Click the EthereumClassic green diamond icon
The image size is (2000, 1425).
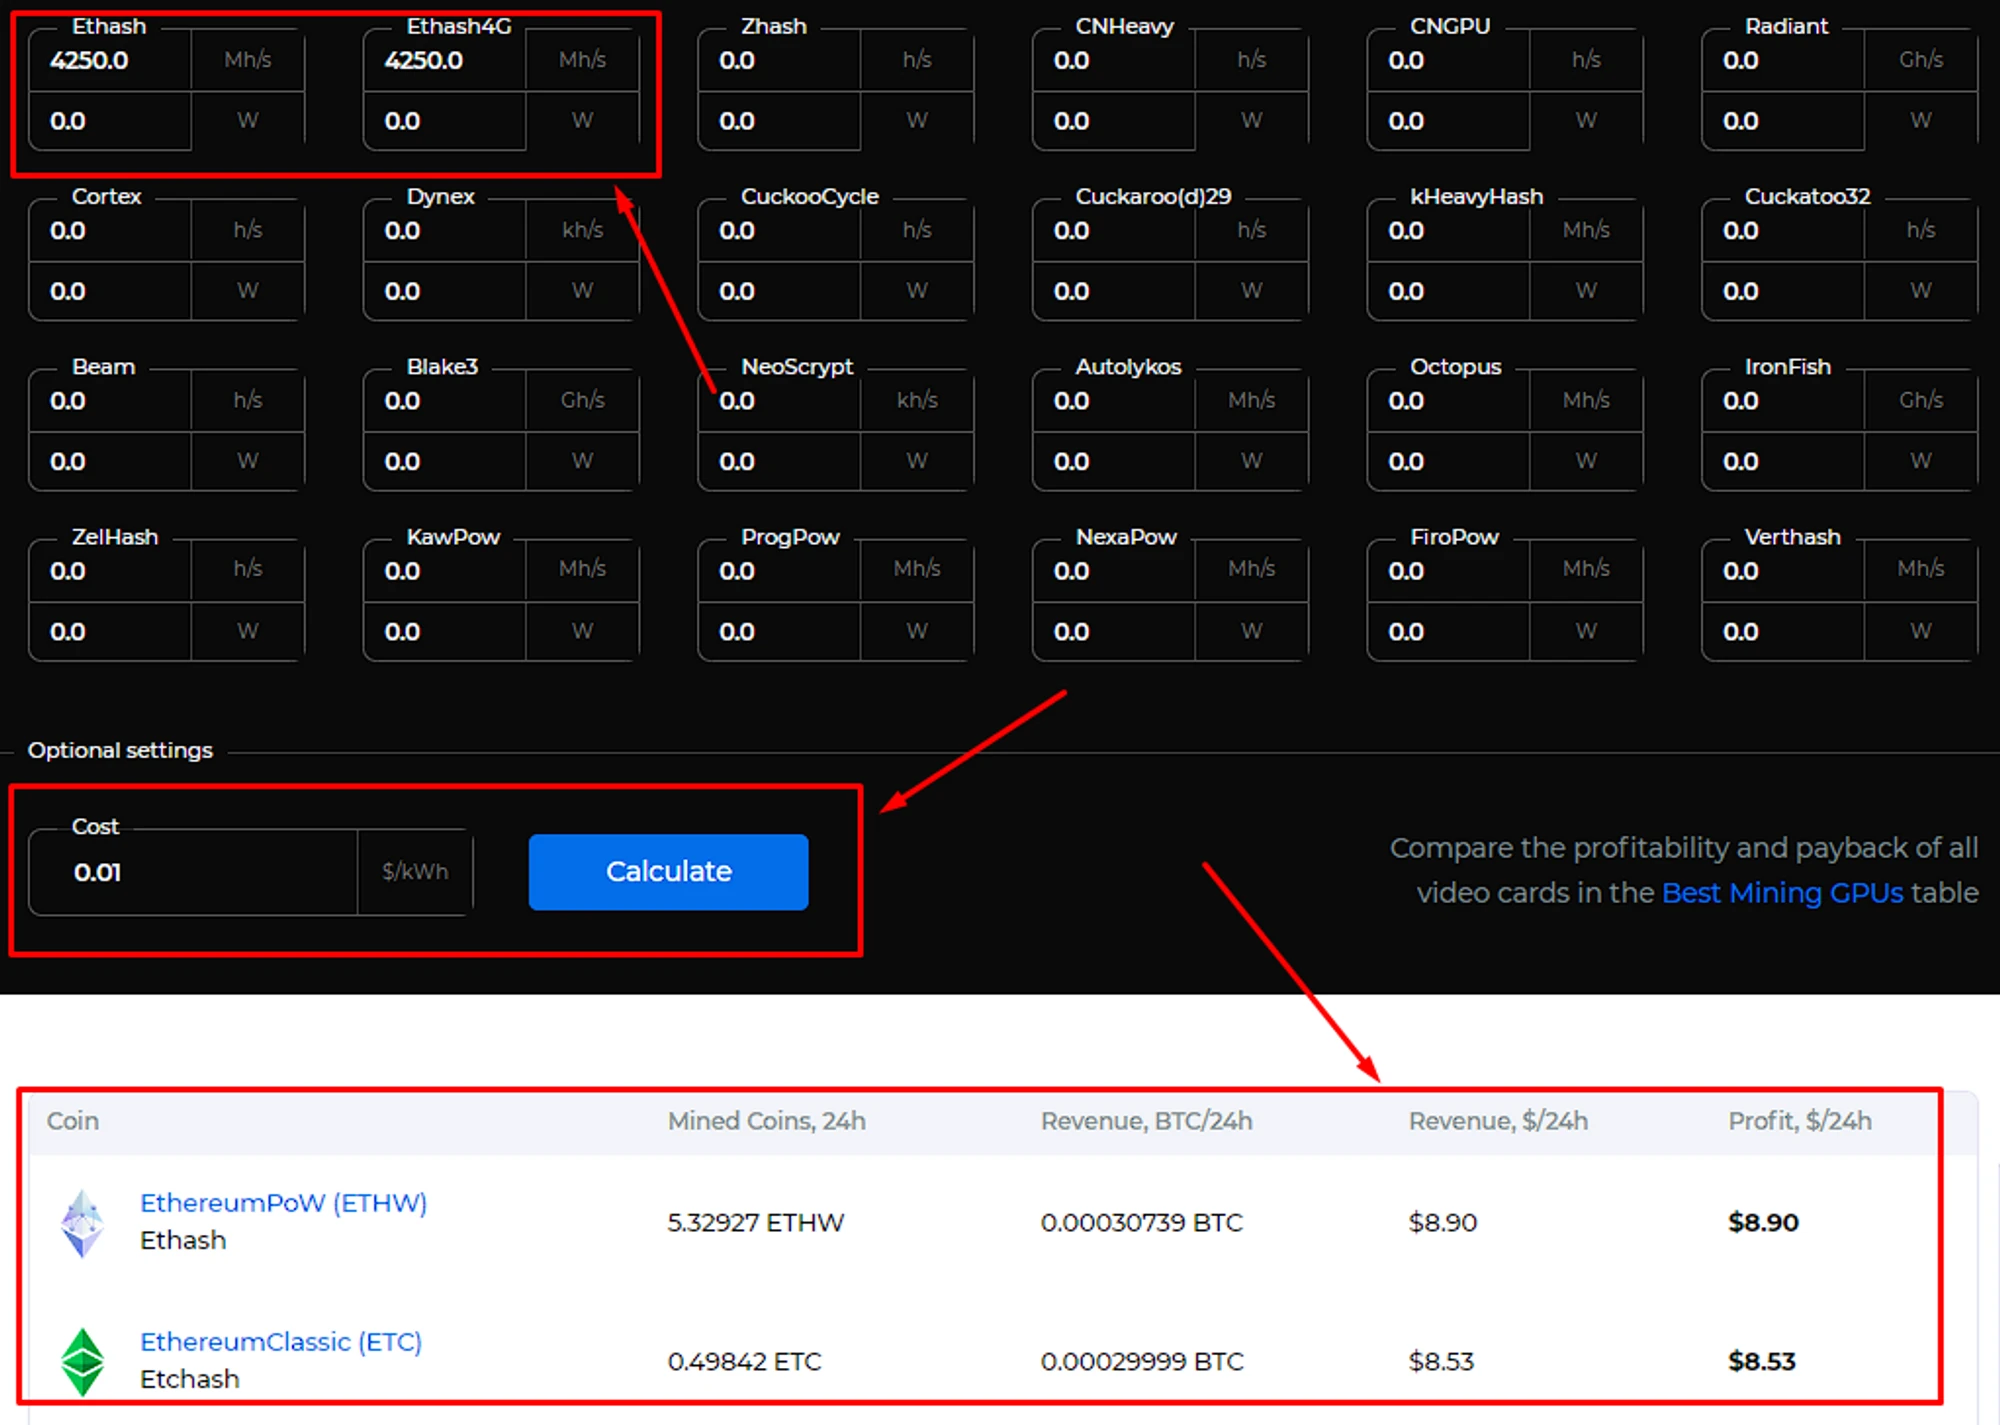pyautogui.click(x=82, y=1361)
